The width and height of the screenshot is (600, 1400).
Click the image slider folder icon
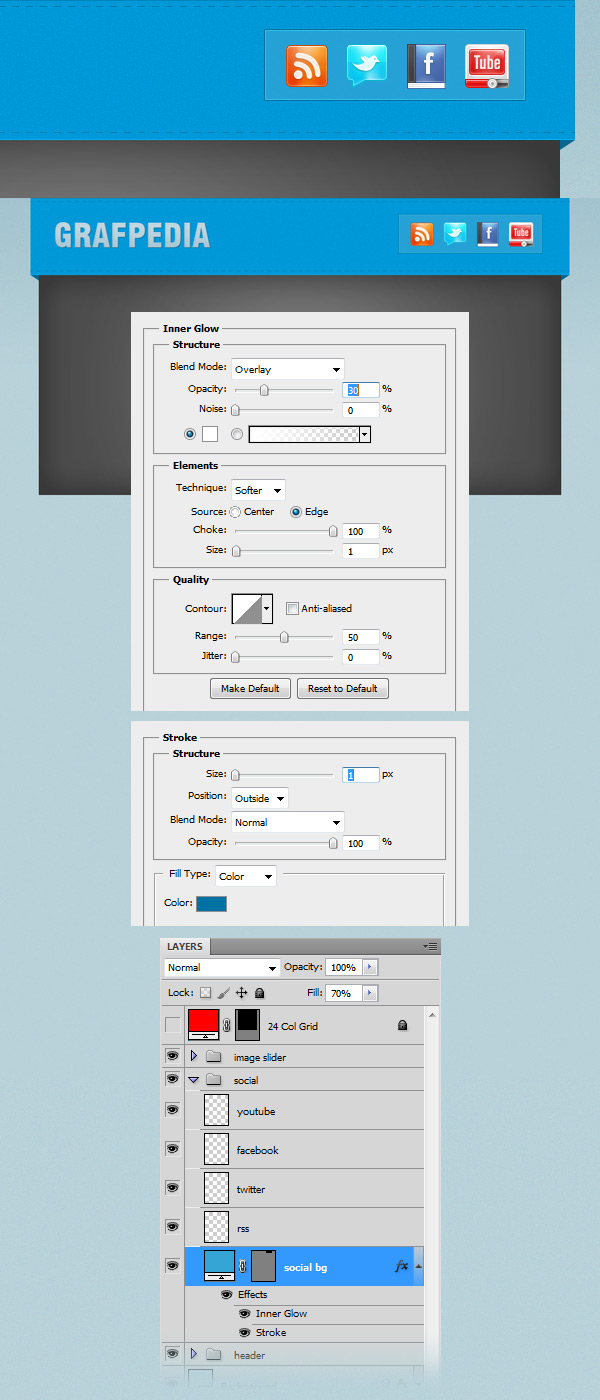point(213,1057)
